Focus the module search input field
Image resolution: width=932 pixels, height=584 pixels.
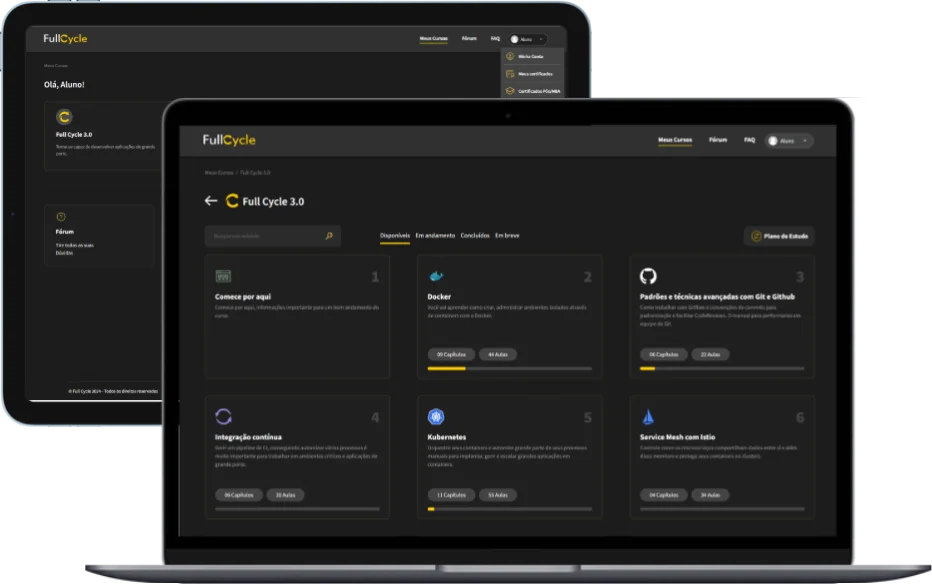click(273, 236)
